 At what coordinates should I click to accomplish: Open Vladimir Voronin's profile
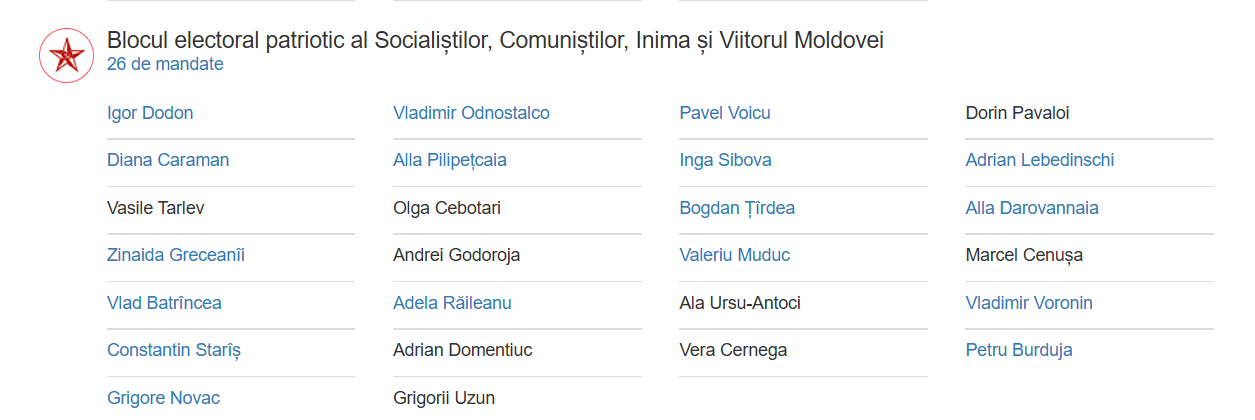(x=1029, y=303)
